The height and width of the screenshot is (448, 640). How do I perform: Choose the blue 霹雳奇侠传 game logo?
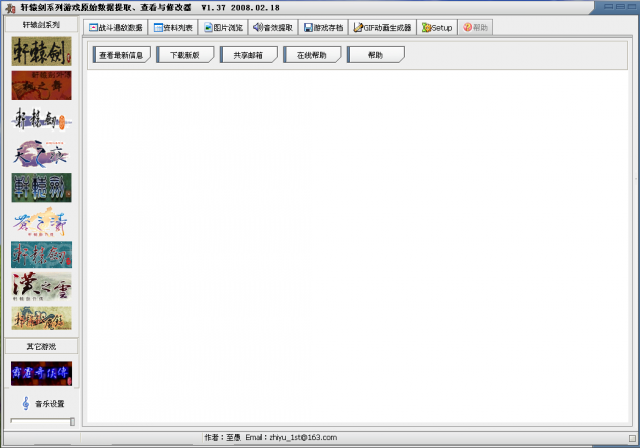click(41, 373)
